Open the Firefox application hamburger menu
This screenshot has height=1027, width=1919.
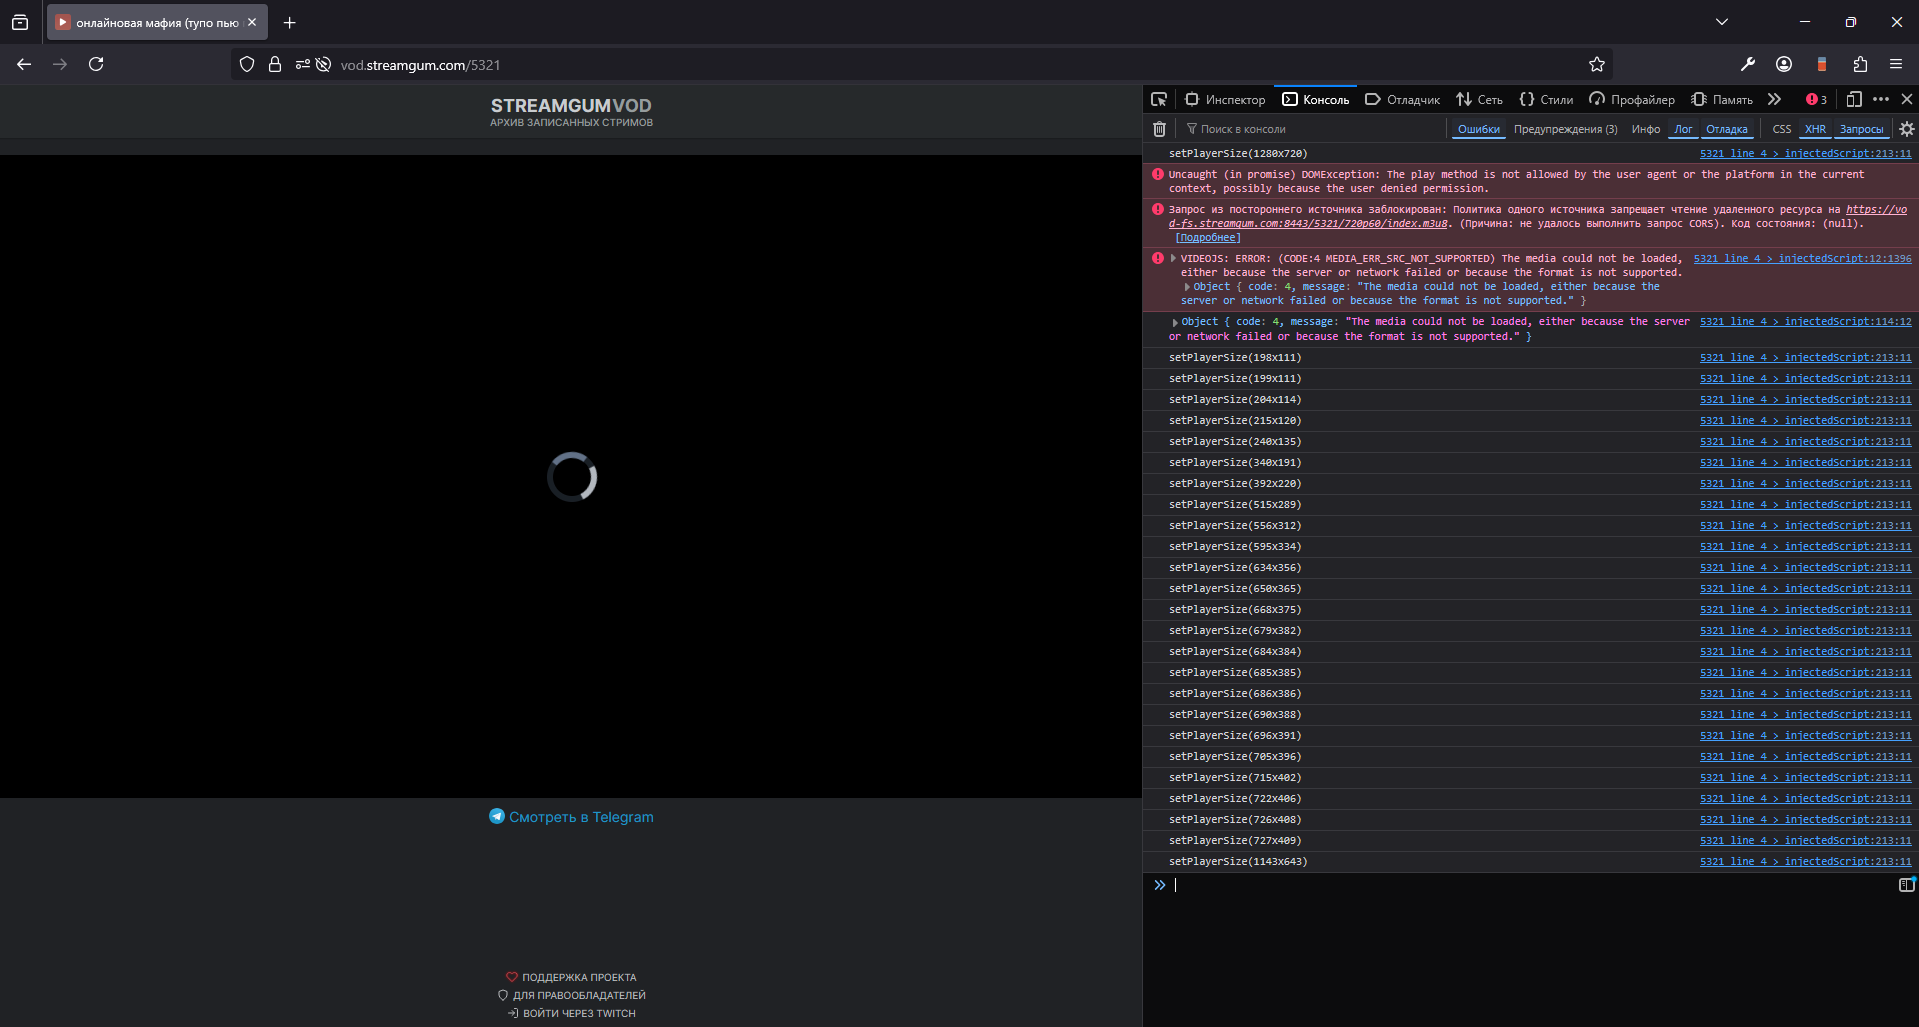point(1896,64)
